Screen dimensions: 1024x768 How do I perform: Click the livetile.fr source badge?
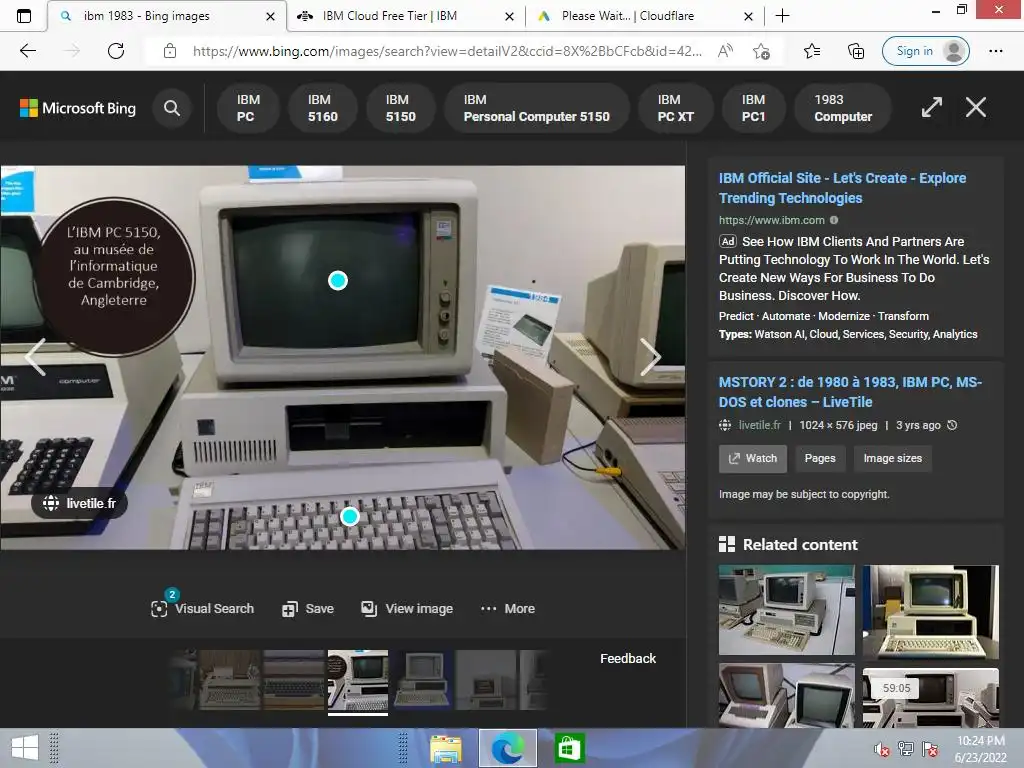(80, 504)
